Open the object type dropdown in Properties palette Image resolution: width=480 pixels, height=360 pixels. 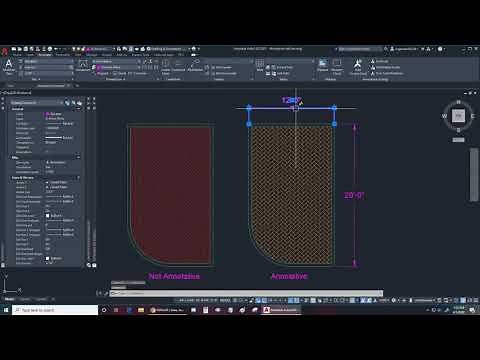36,103
